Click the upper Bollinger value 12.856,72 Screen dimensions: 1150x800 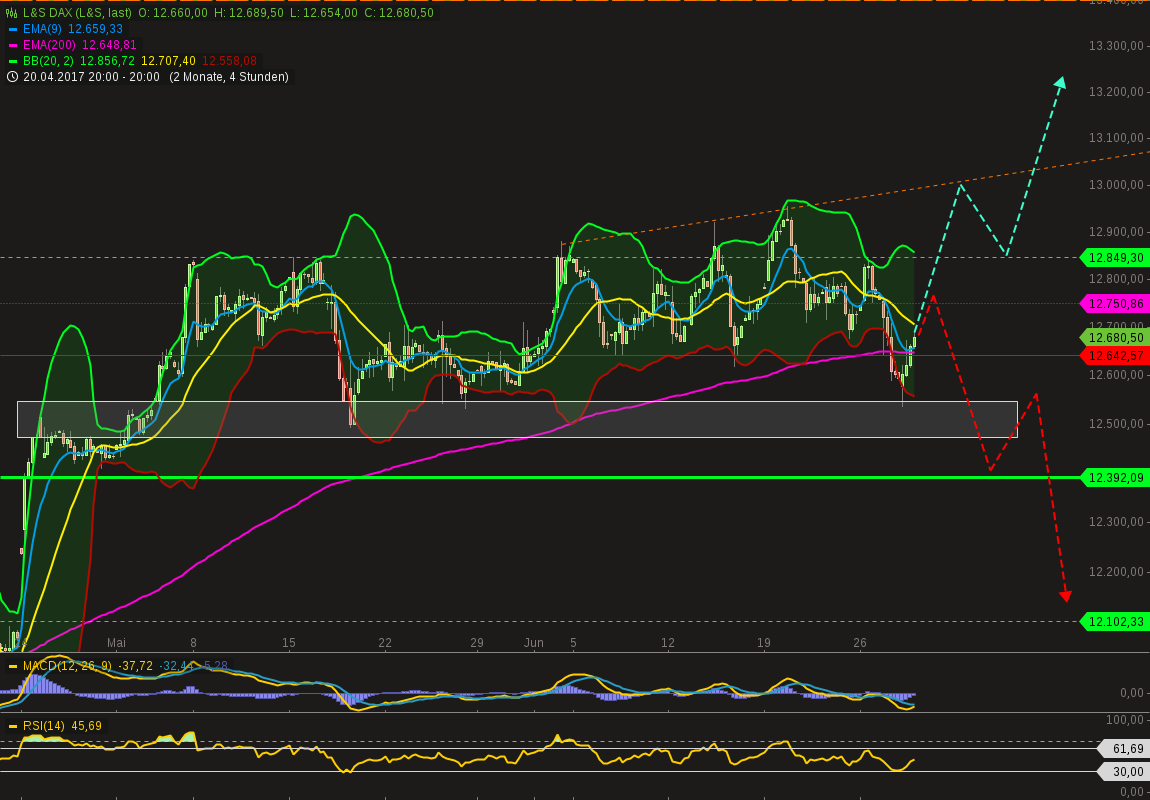coord(108,61)
